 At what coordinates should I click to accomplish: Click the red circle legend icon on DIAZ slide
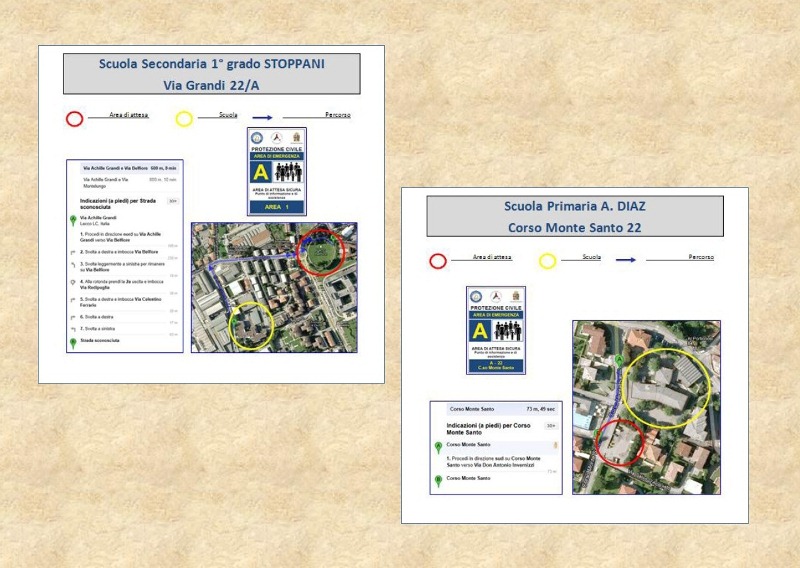click(438, 261)
